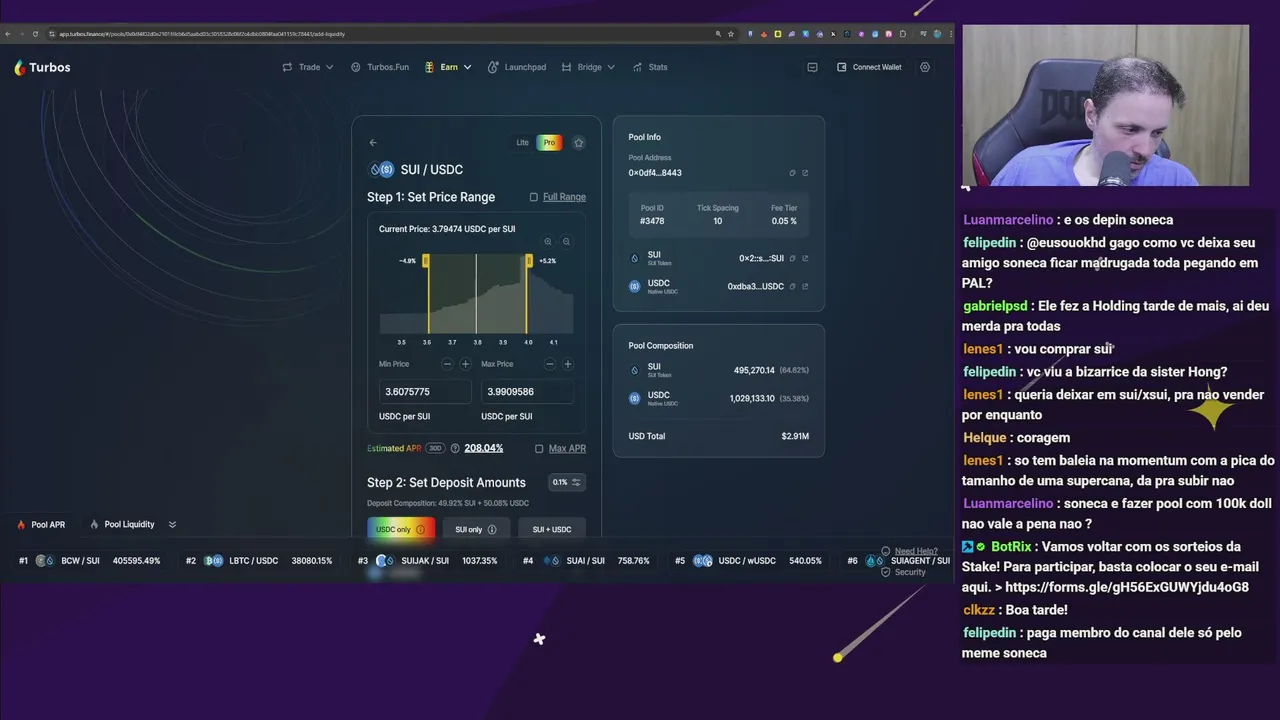Expand the Bridge menu
This screenshot has width=1280, height=720.
point(588,67)
